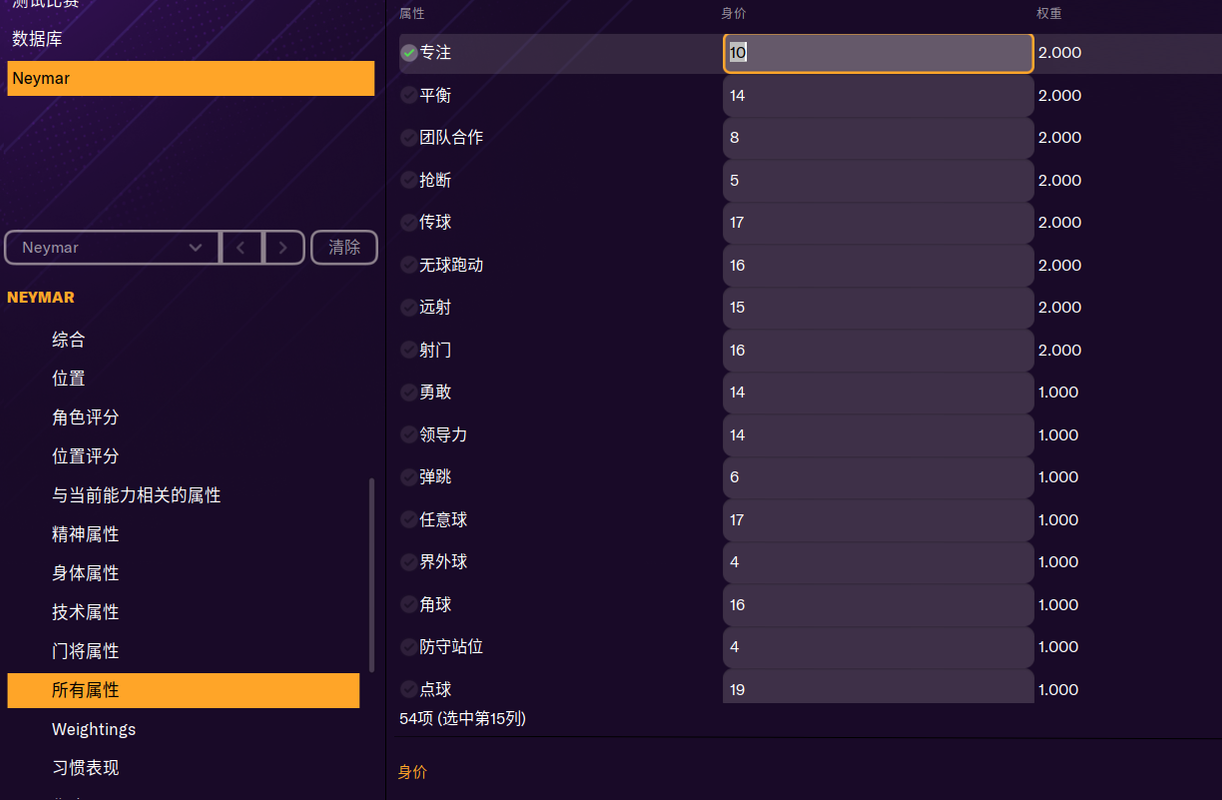Open the 身体属性 section

(x=86, y=573)
